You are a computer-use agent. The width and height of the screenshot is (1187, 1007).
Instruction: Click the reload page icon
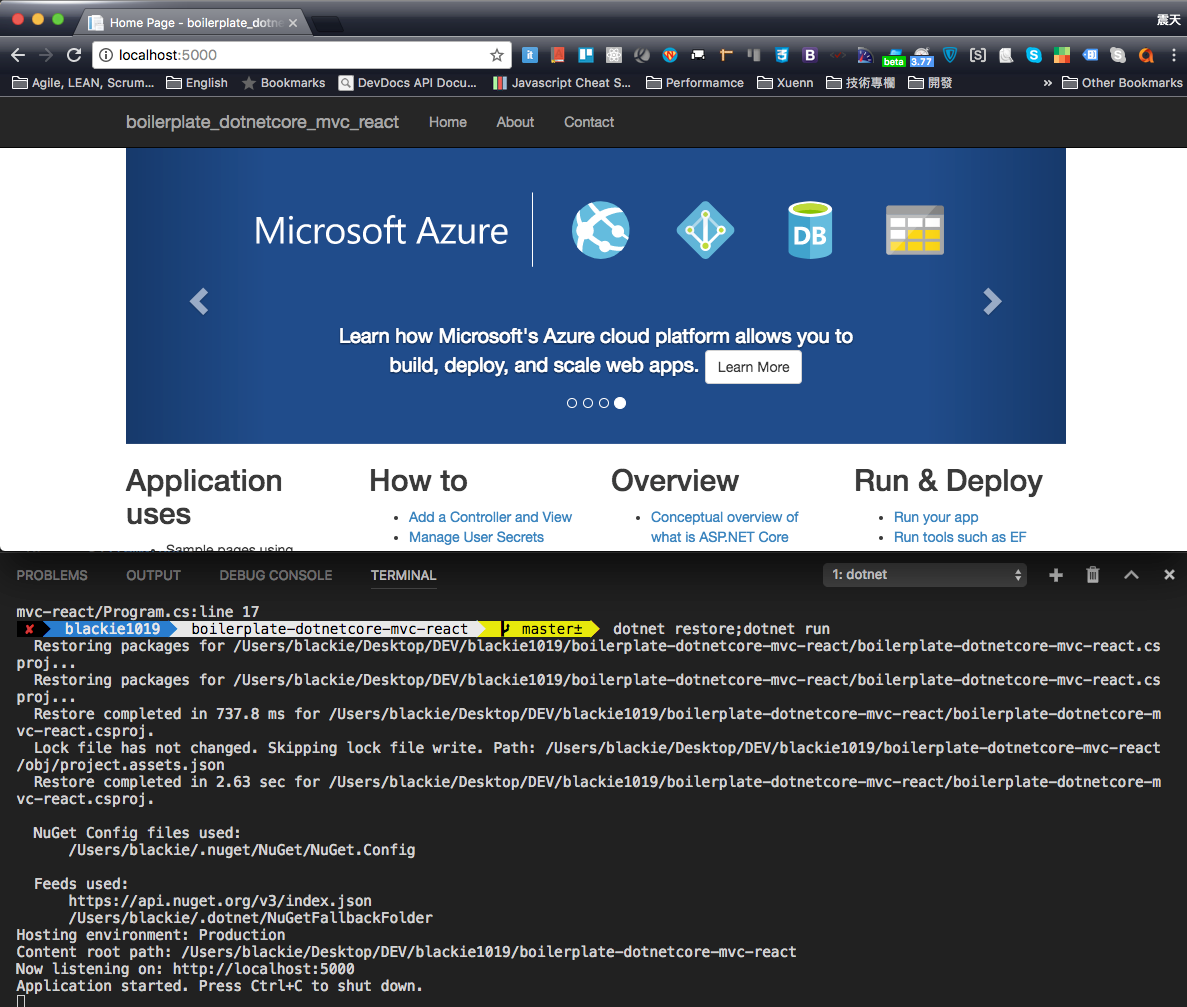click(74, 55)
